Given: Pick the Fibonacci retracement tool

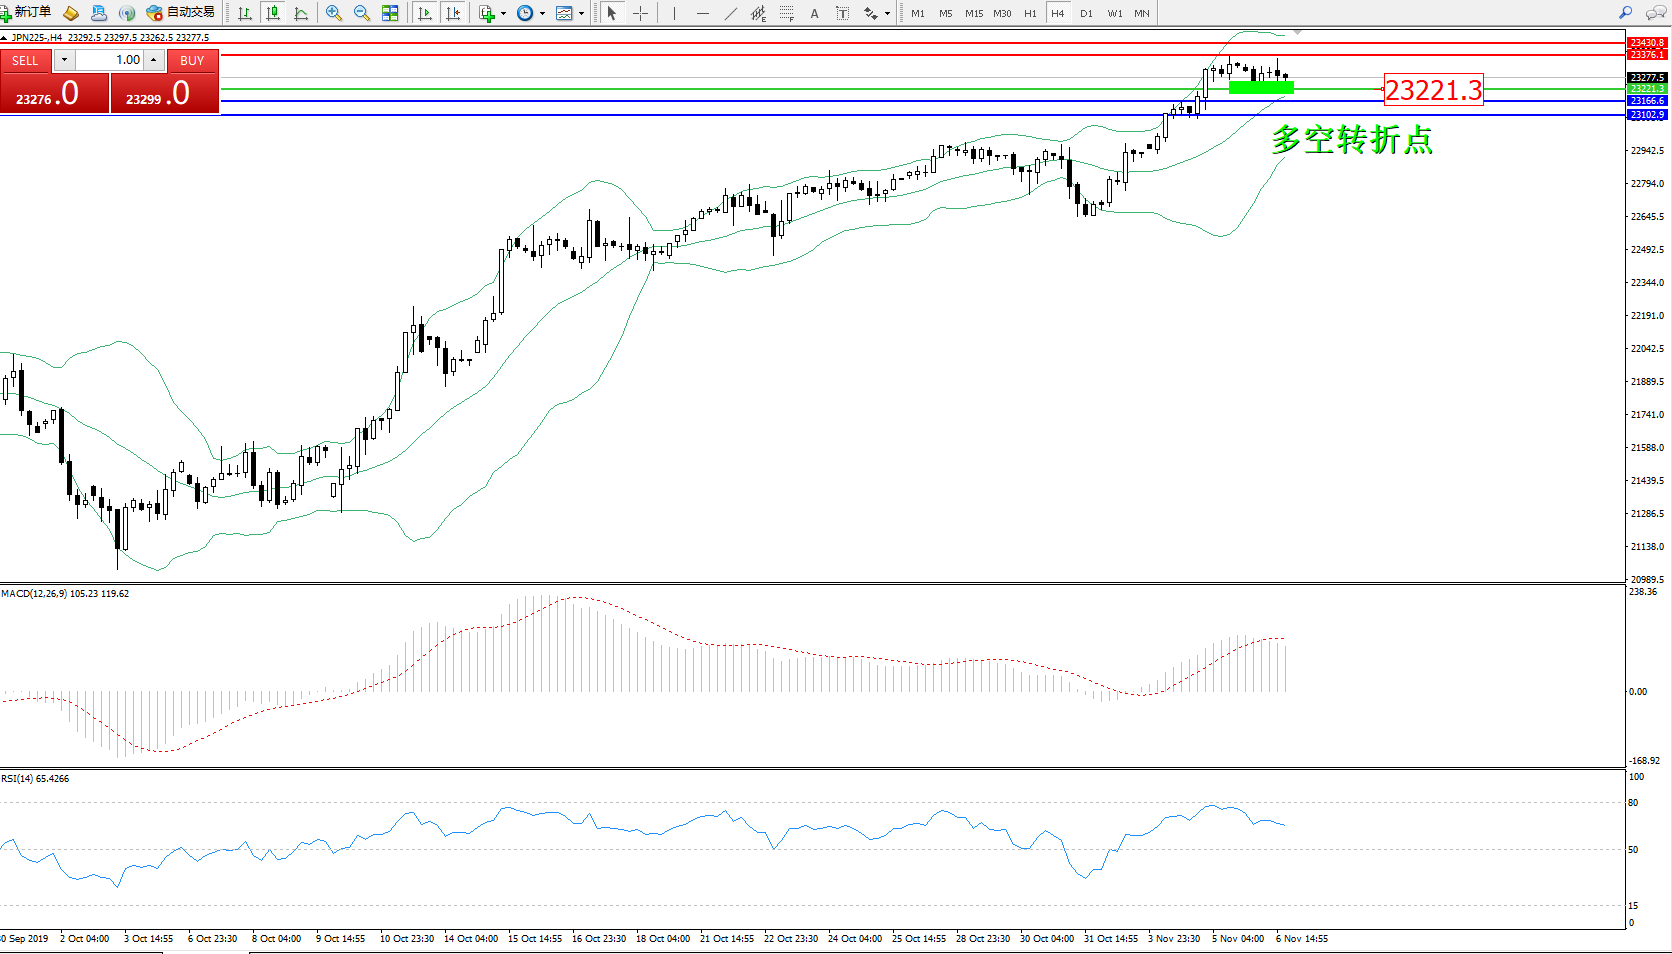Looking at the screenshot, I should click(787, 13).
